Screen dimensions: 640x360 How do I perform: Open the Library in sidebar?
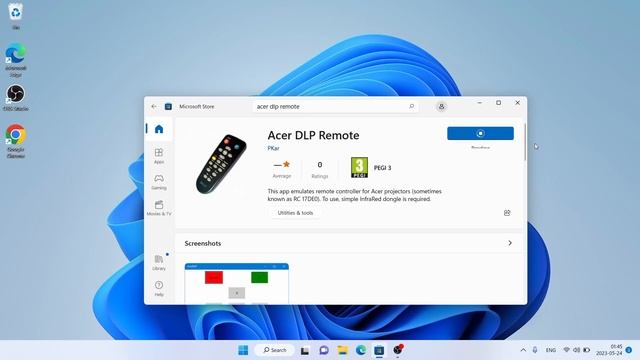pos(159,262)
